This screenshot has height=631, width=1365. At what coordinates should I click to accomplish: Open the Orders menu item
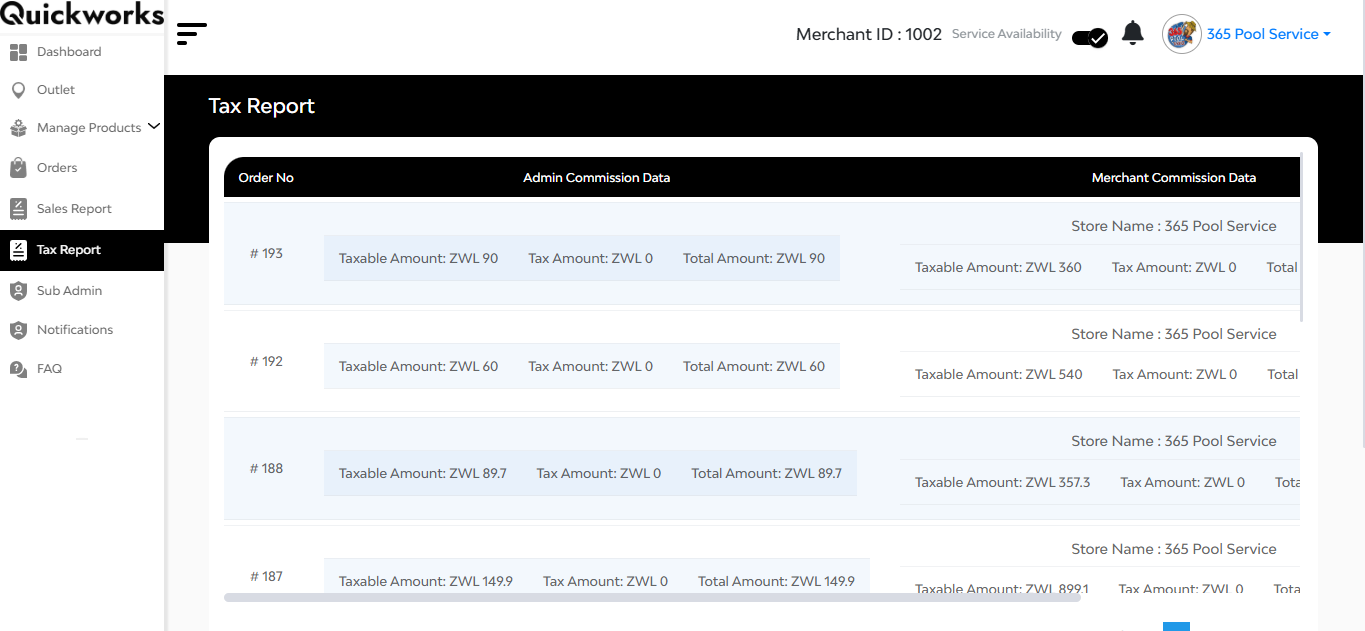click(x=57, y=168)
